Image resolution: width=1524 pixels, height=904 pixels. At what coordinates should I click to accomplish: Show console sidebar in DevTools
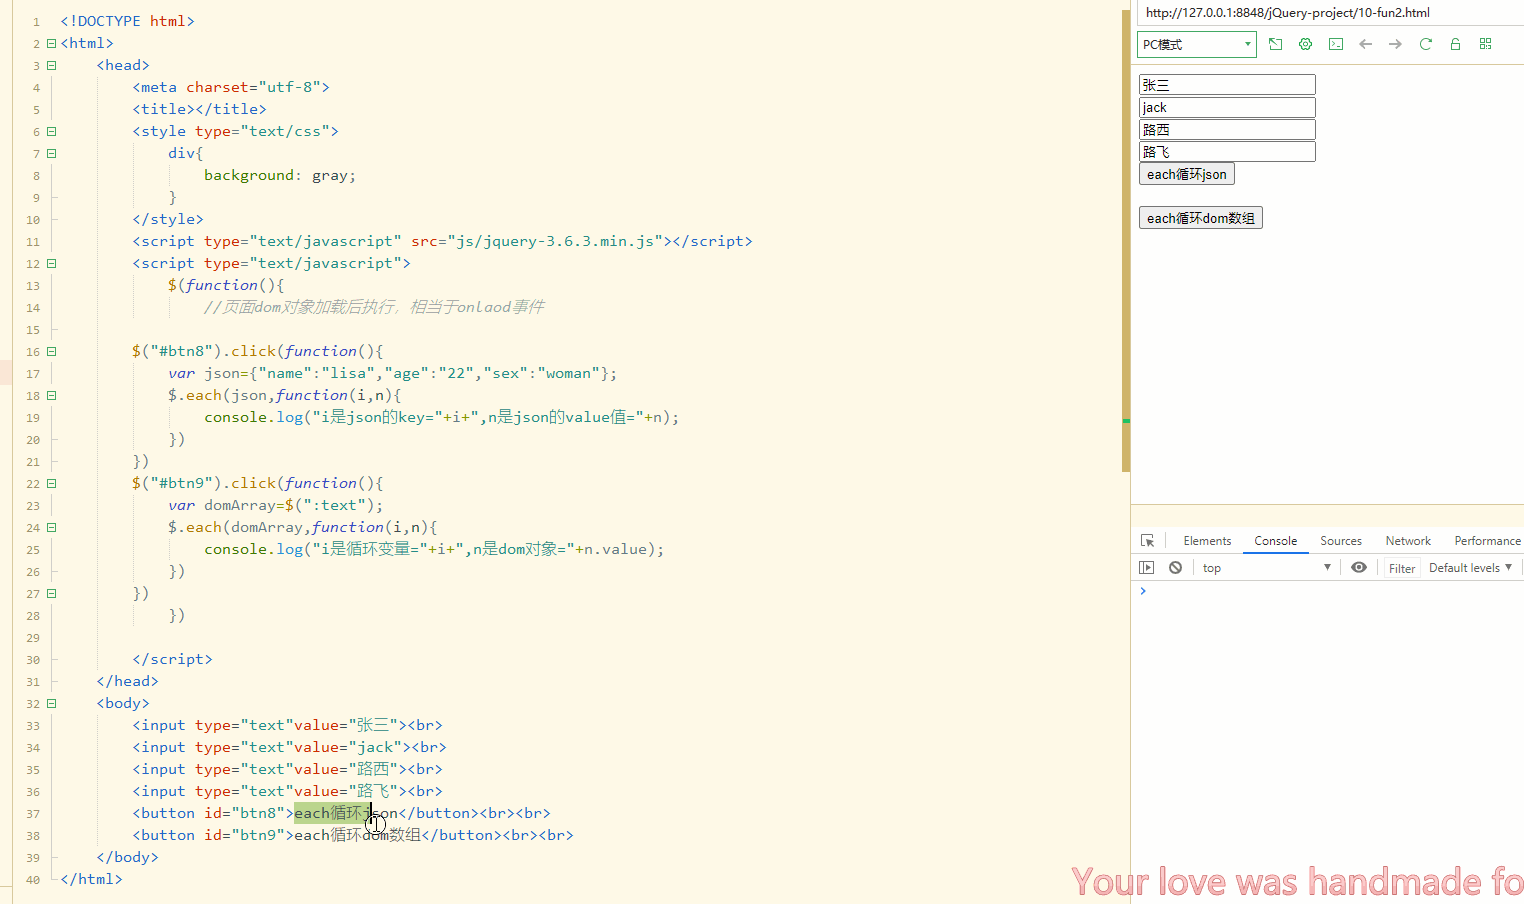1146,567
